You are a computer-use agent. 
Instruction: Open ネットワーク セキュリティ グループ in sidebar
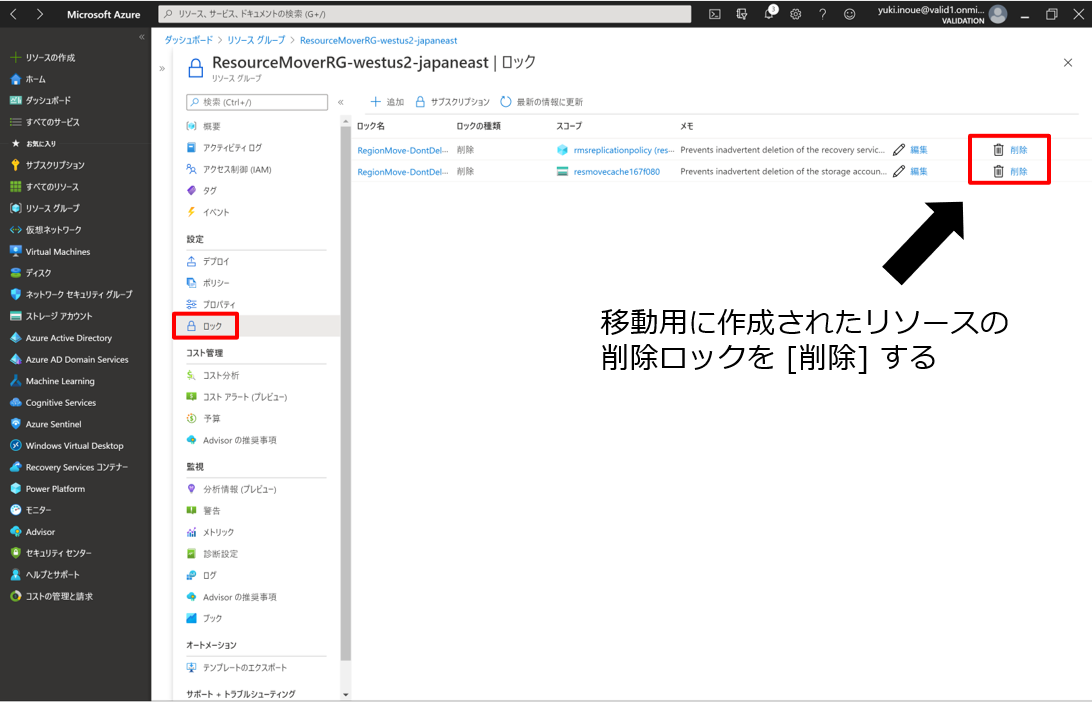(x=71, y=295)
